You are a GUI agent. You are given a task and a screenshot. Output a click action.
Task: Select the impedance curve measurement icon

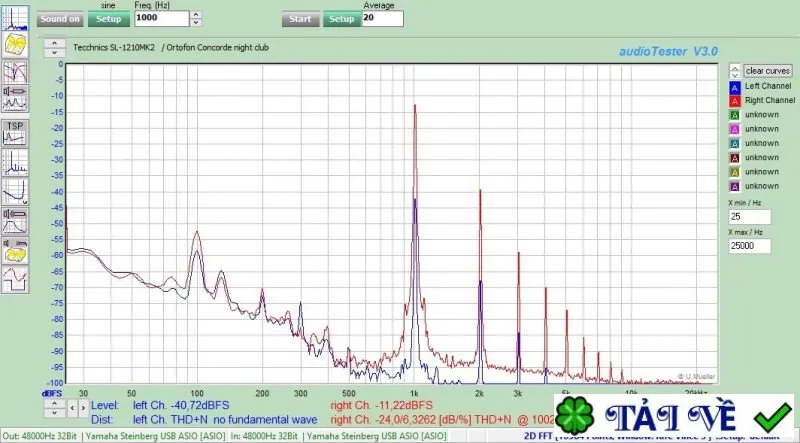(x=15, y=192)
